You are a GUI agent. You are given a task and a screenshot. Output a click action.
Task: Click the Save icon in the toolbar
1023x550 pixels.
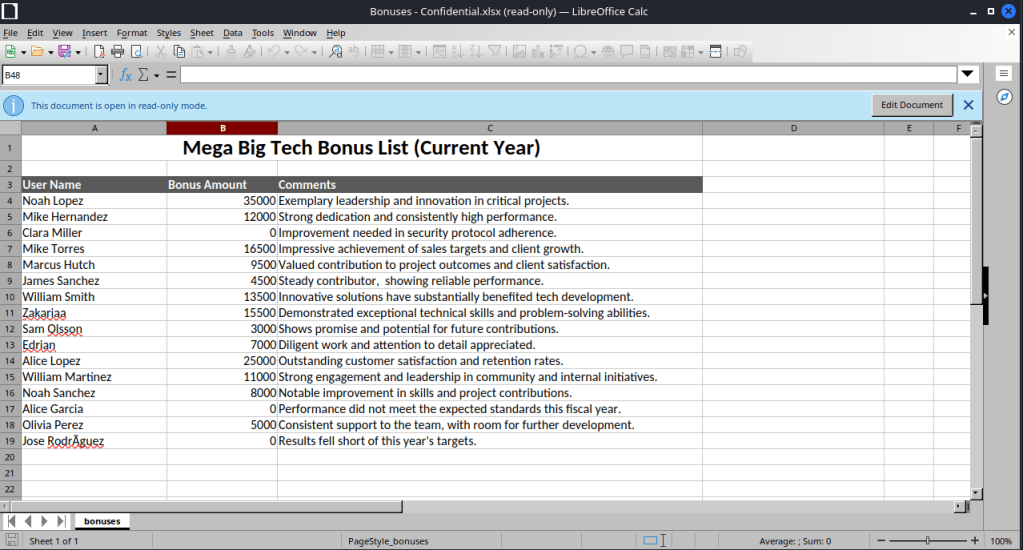(64, 51)
